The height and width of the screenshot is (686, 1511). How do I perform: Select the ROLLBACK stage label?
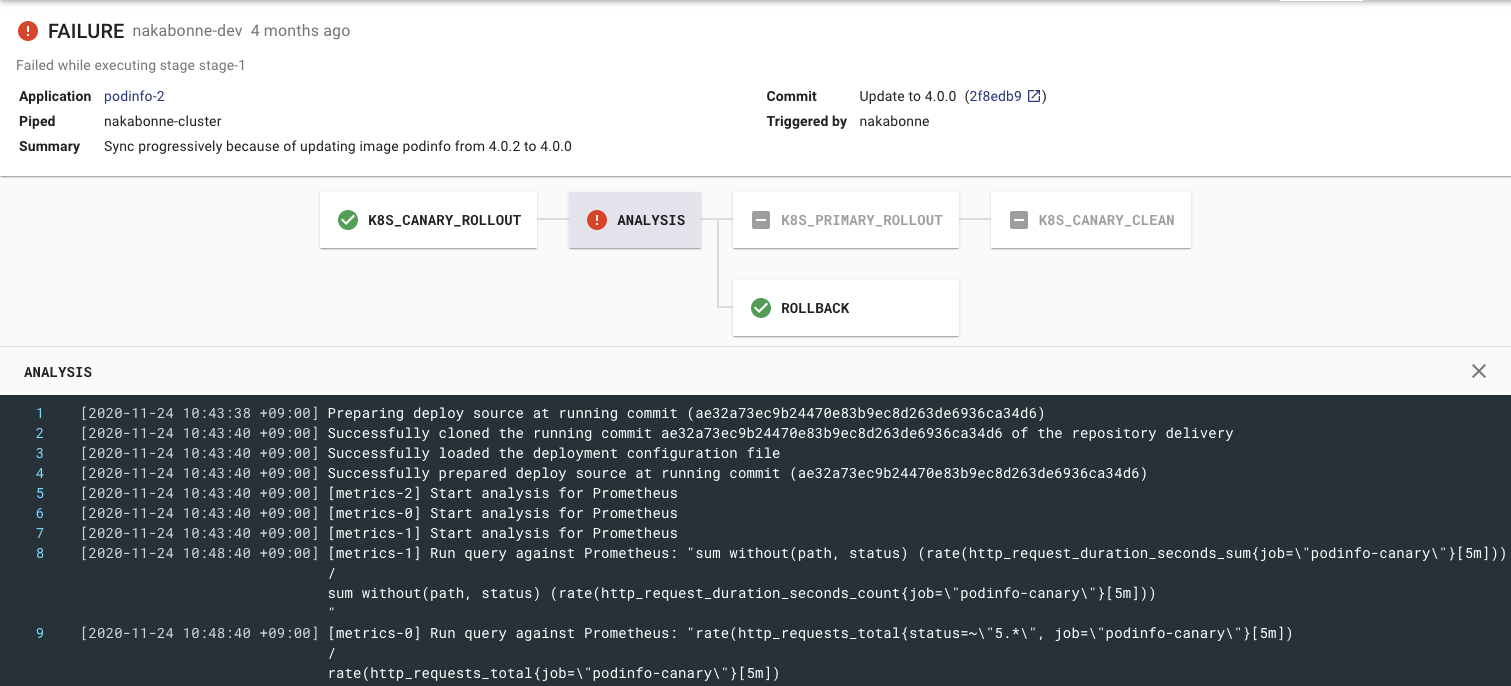(815, 308)
